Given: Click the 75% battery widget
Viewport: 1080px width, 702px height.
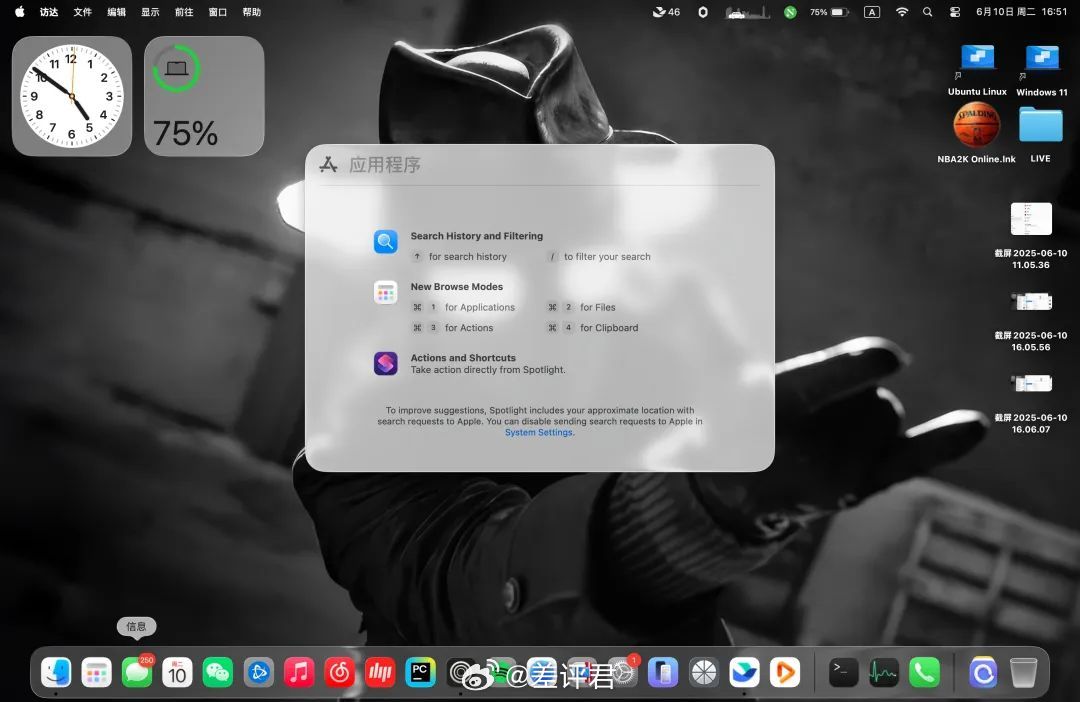Looking at the screenshot, I should [204, 96].
